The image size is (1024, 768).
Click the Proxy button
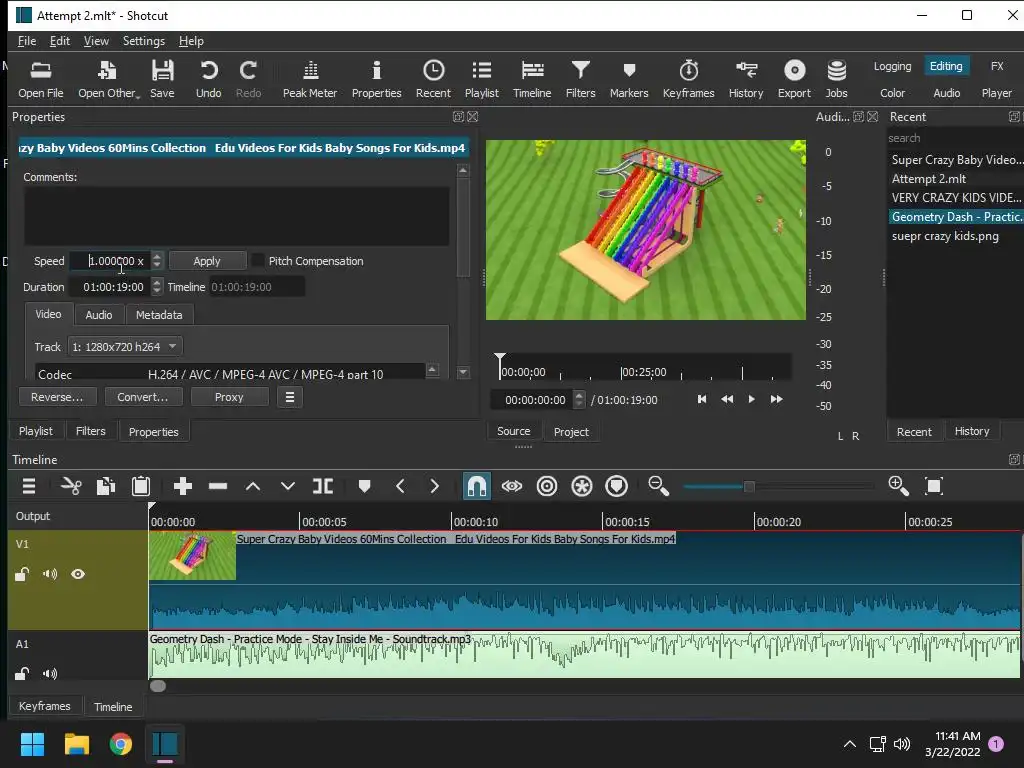(229, 397)
